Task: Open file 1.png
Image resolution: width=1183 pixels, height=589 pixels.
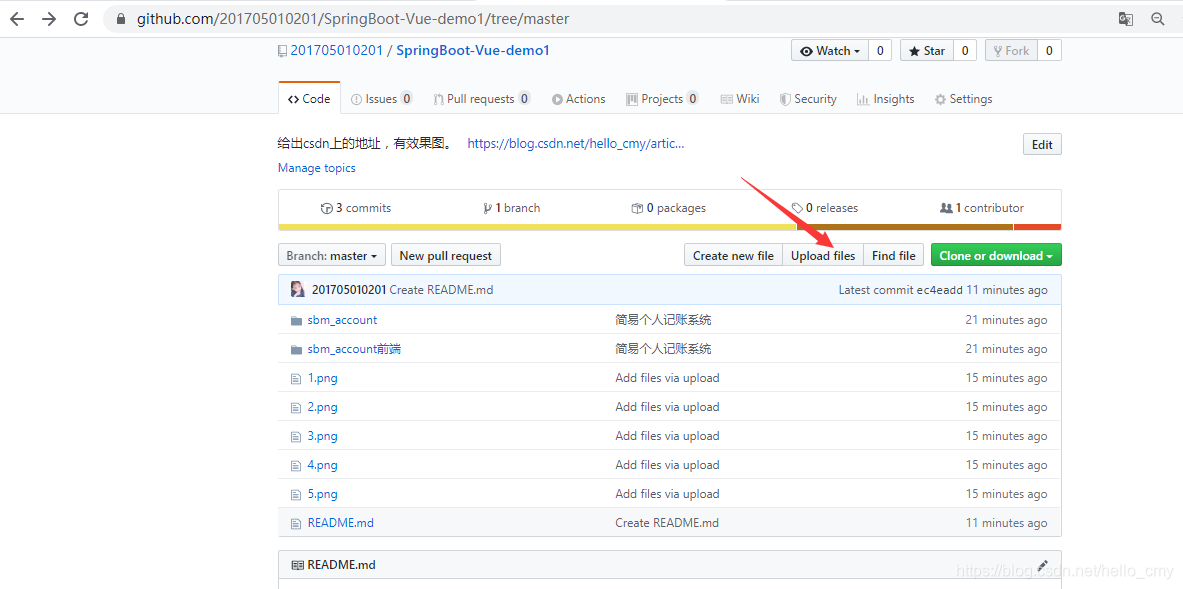Action: [x=322, y=378]
